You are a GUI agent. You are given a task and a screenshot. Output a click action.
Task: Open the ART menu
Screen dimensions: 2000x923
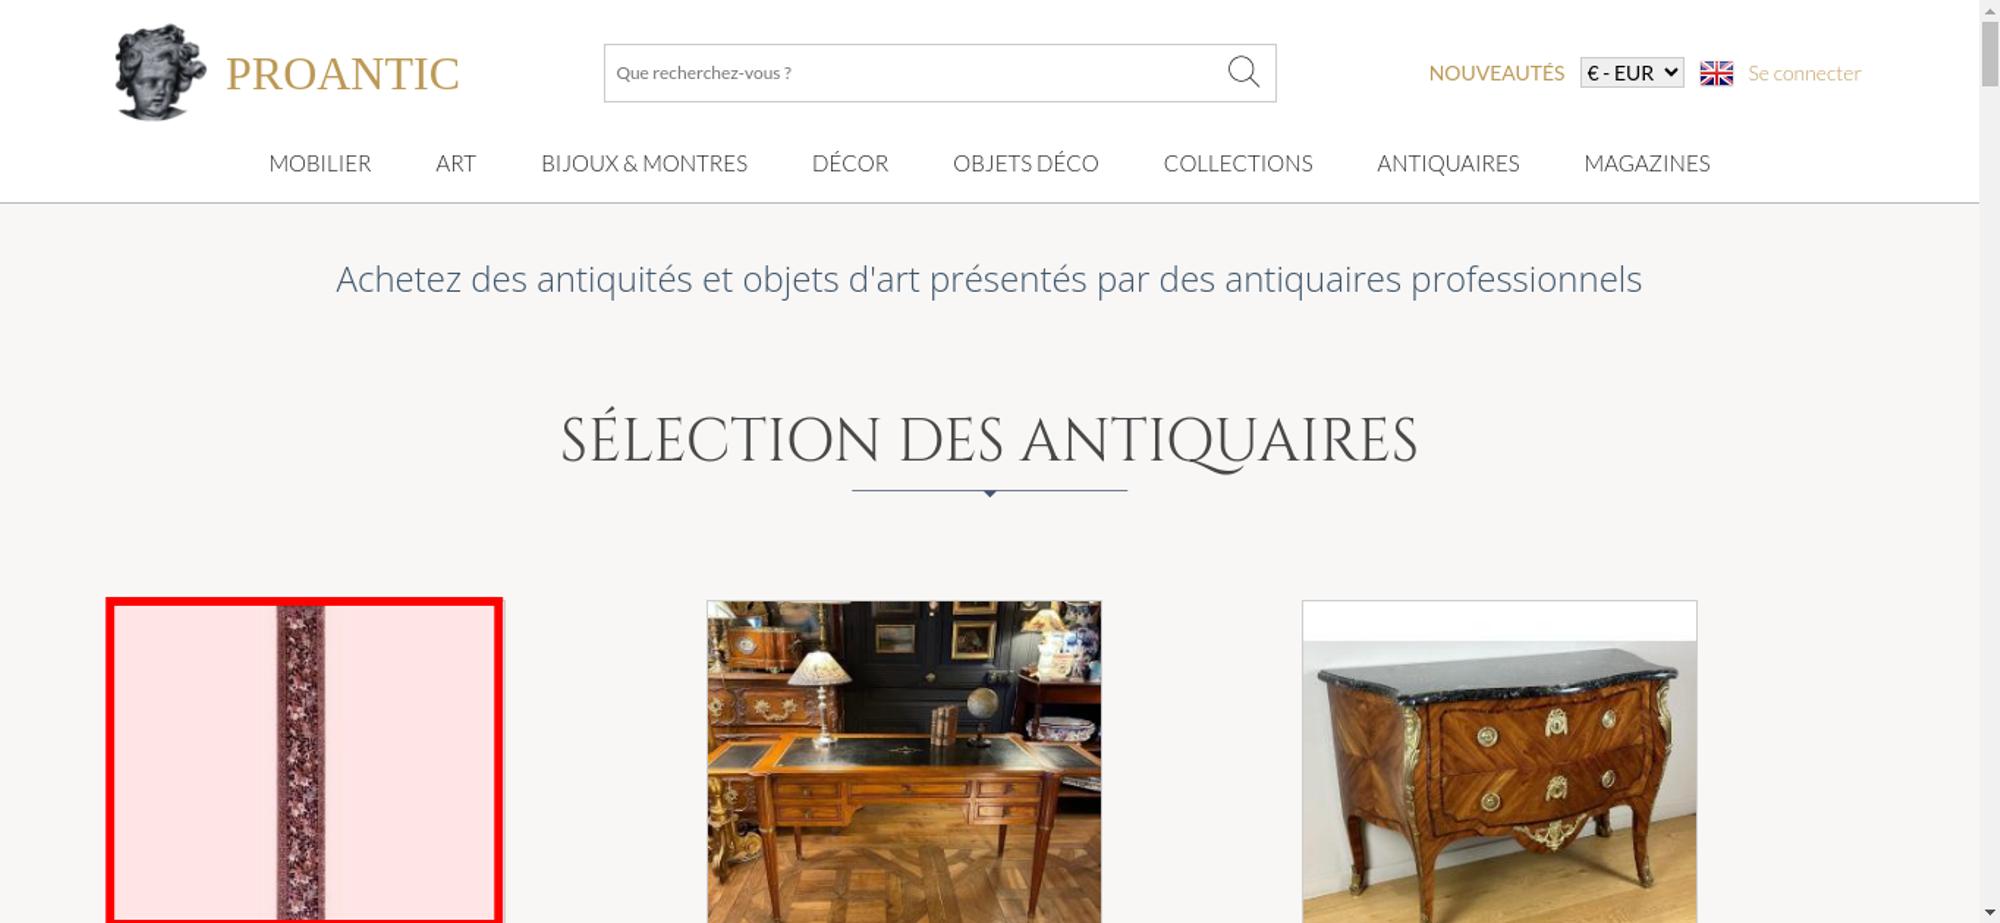tap(456, 163)
